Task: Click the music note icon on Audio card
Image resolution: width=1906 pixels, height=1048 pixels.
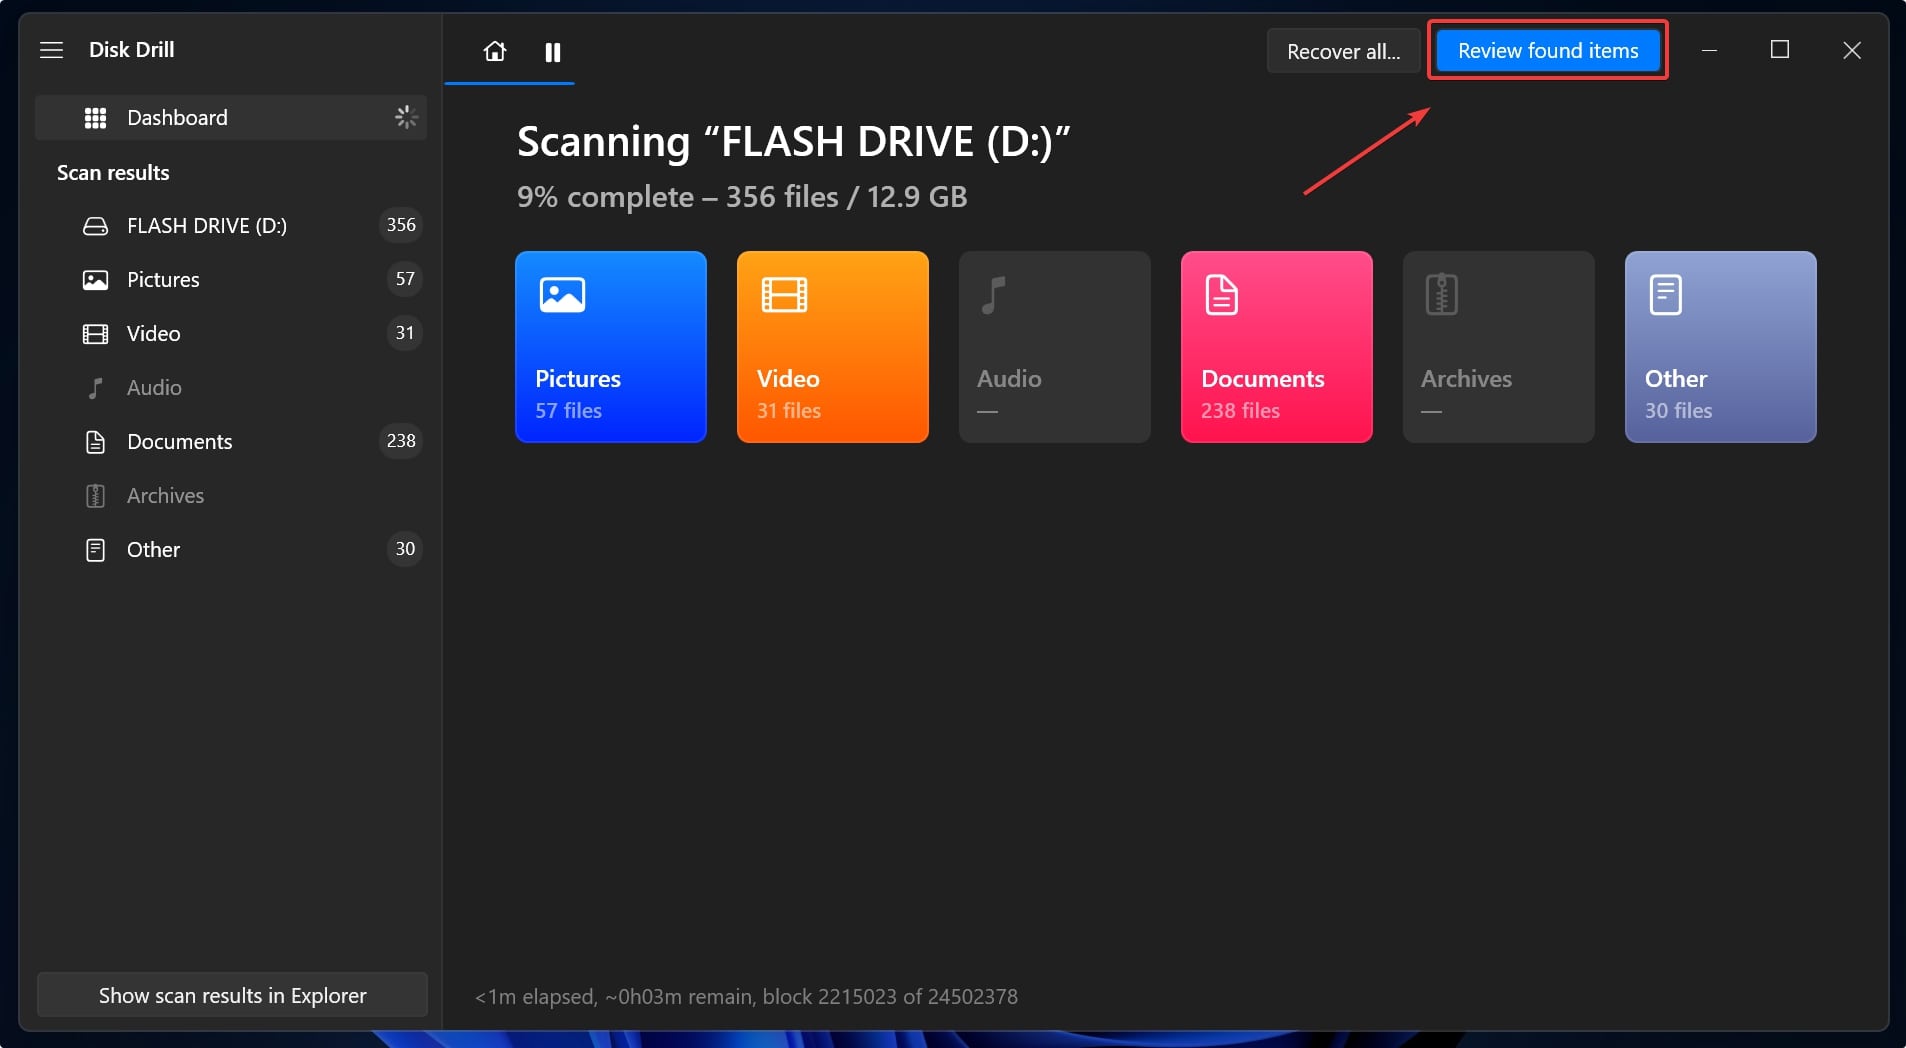Action: coord(993,295)
